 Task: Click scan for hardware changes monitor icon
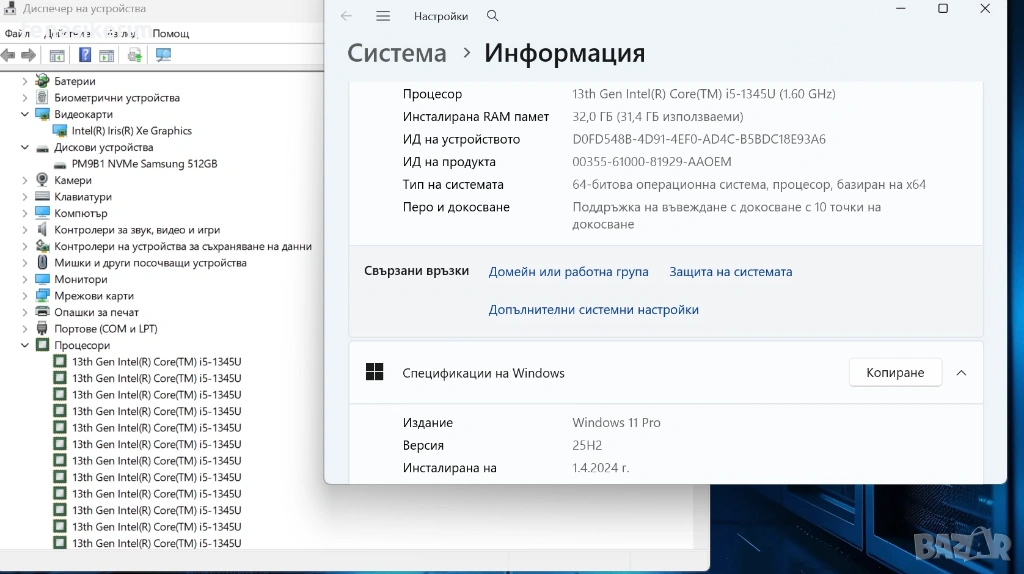[x=163, y=55]
